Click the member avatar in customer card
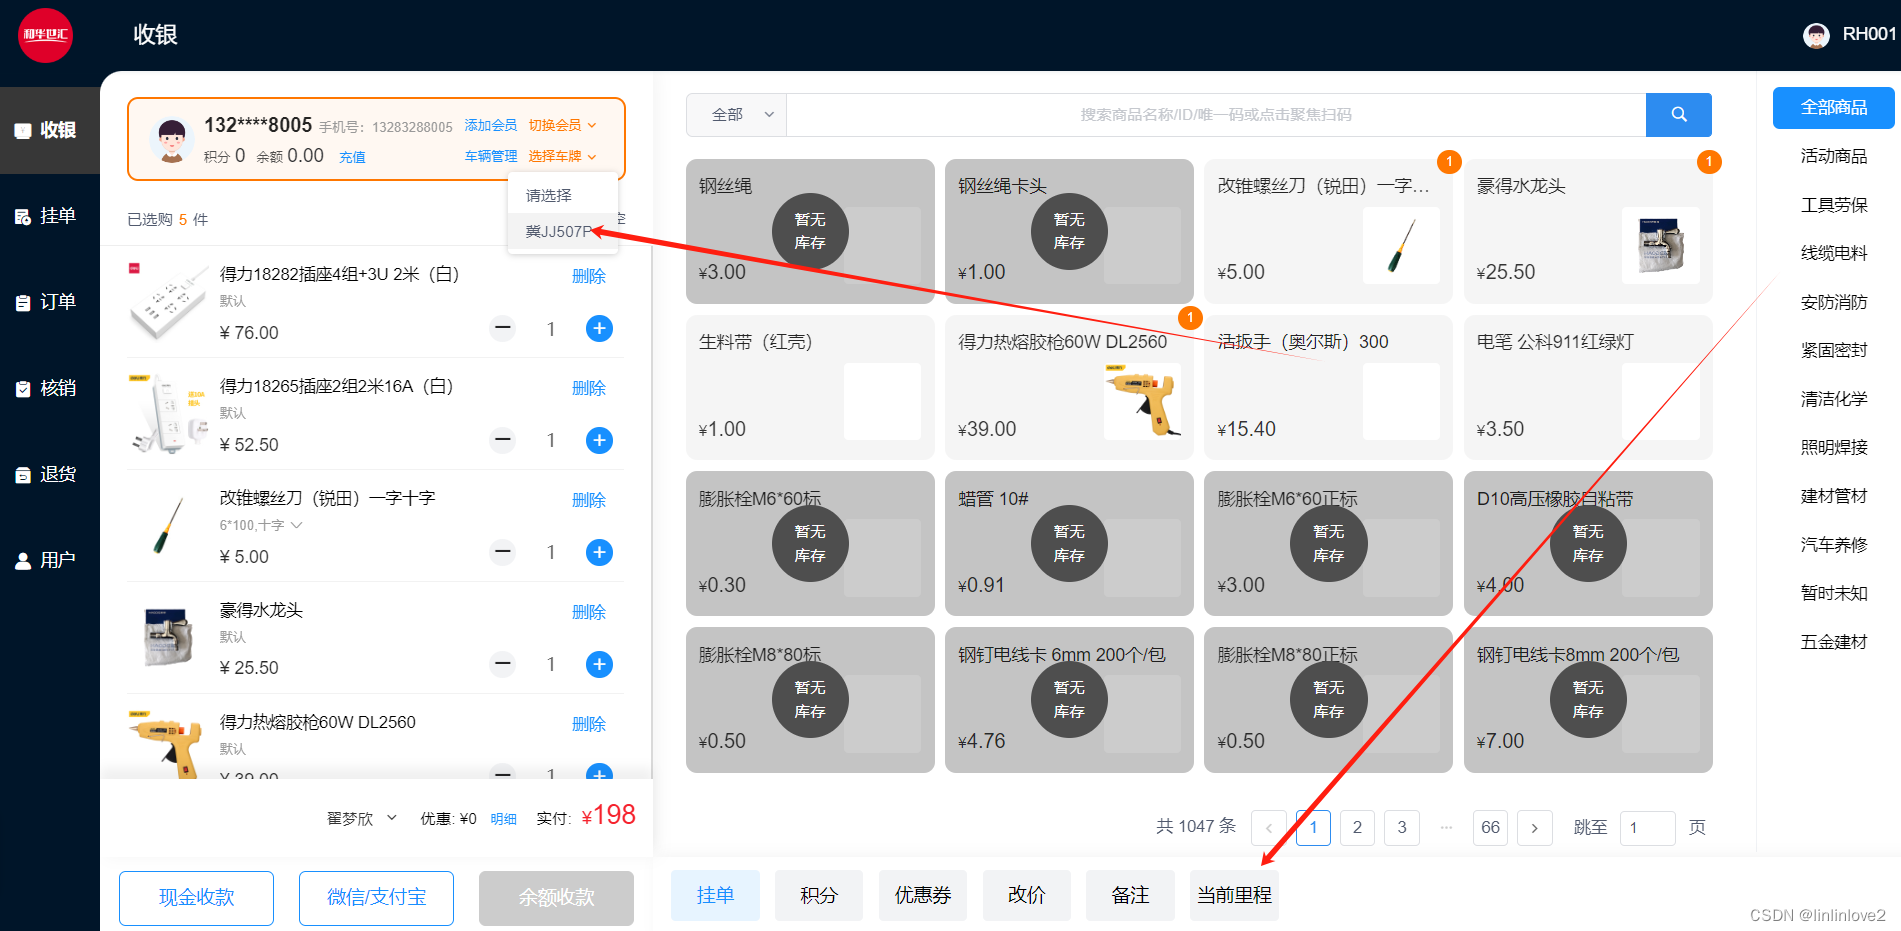1901x931 pixels. tap(172, 139)
